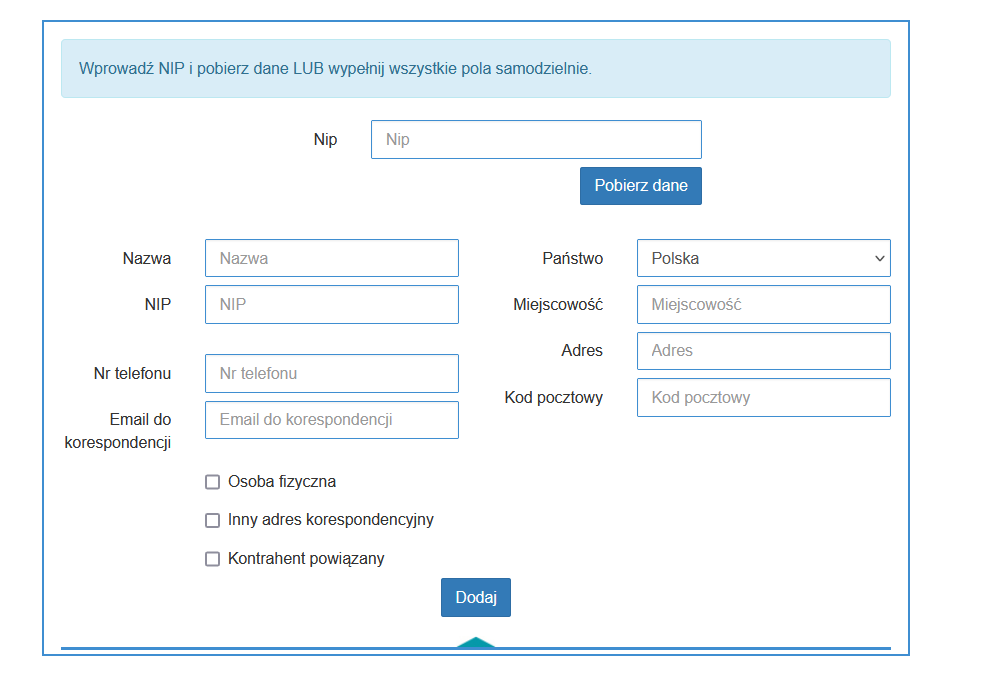
Task: Click into the Nazwa text field
Action: (331, 258)
